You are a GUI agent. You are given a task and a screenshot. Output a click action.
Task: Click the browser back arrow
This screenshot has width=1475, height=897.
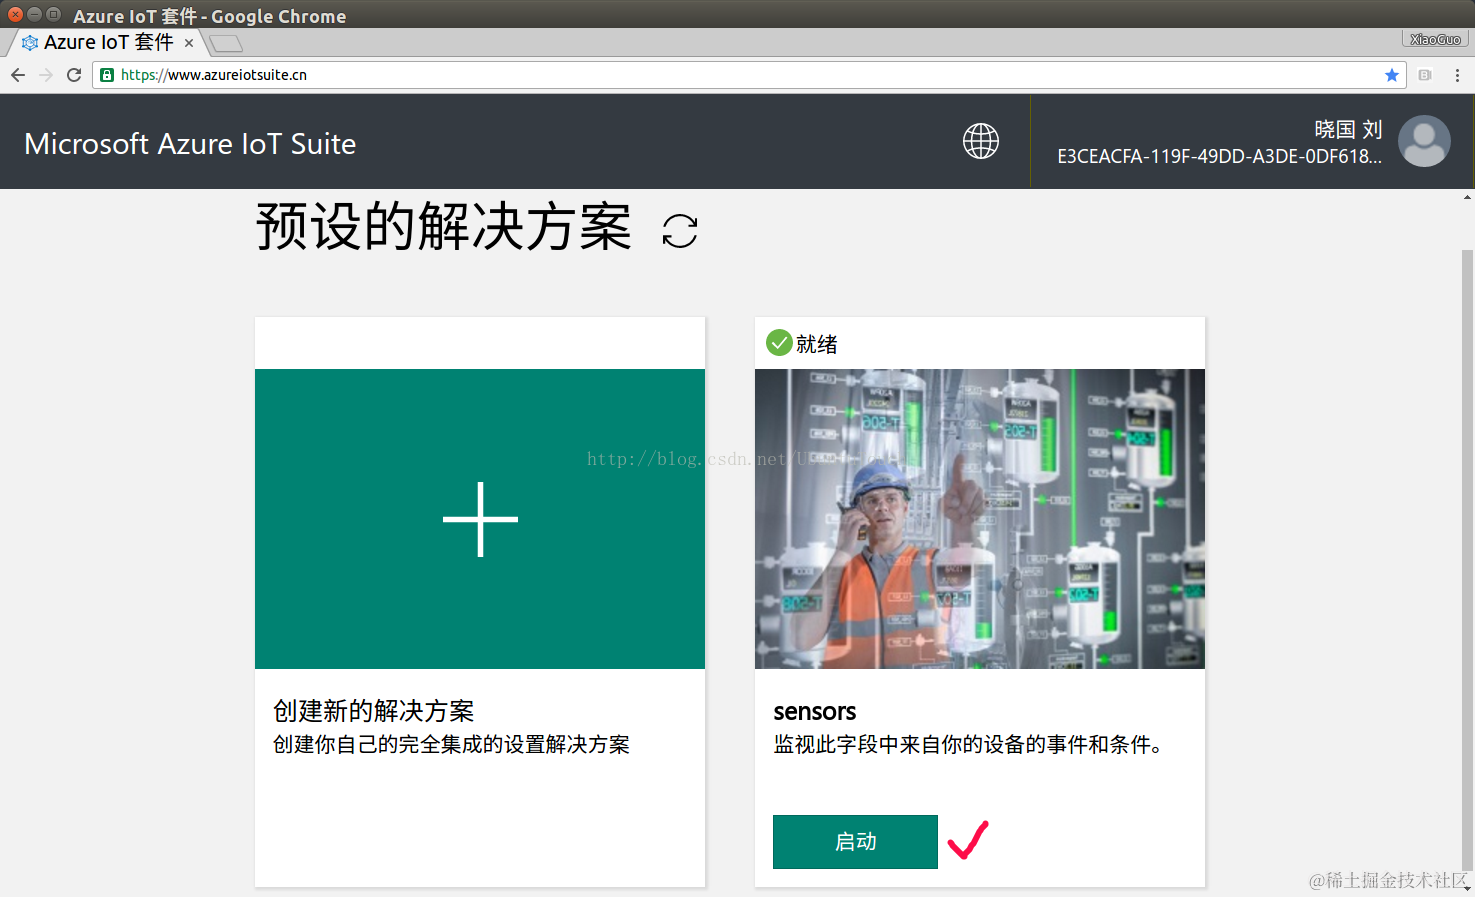18,75
